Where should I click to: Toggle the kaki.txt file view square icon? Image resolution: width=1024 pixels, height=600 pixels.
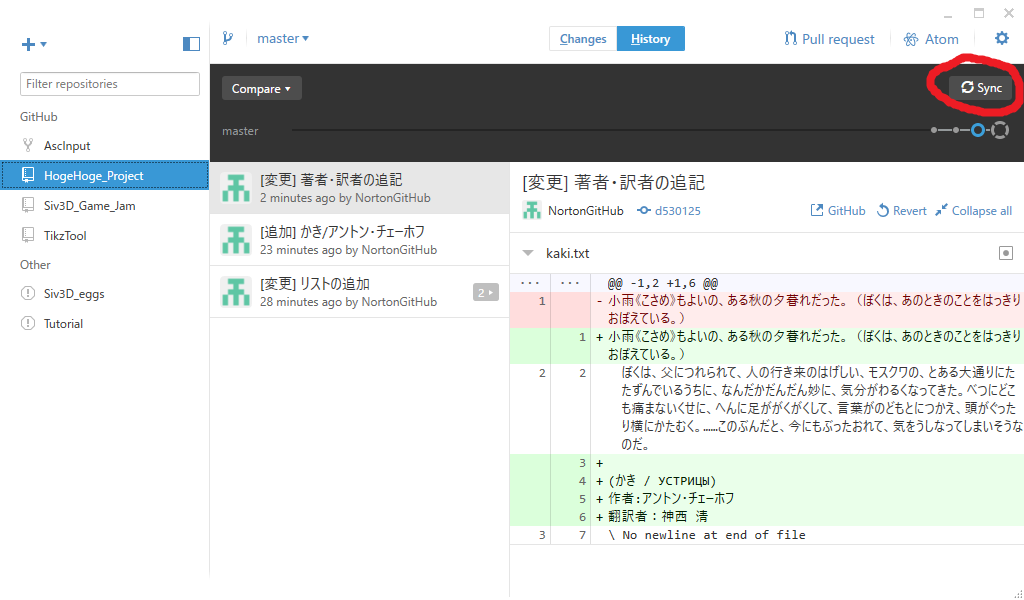[x=1006, y=253]
